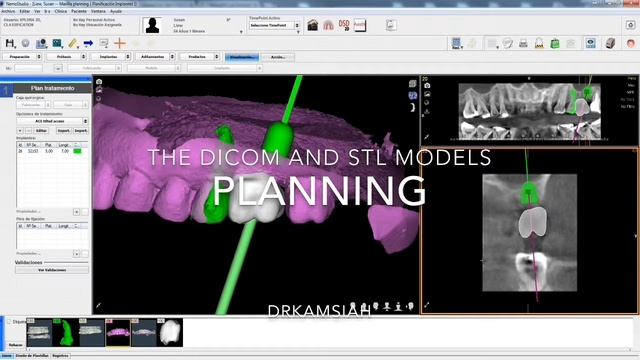
Task: Open the Aditamentos dropdown
Action: [155, 57]
